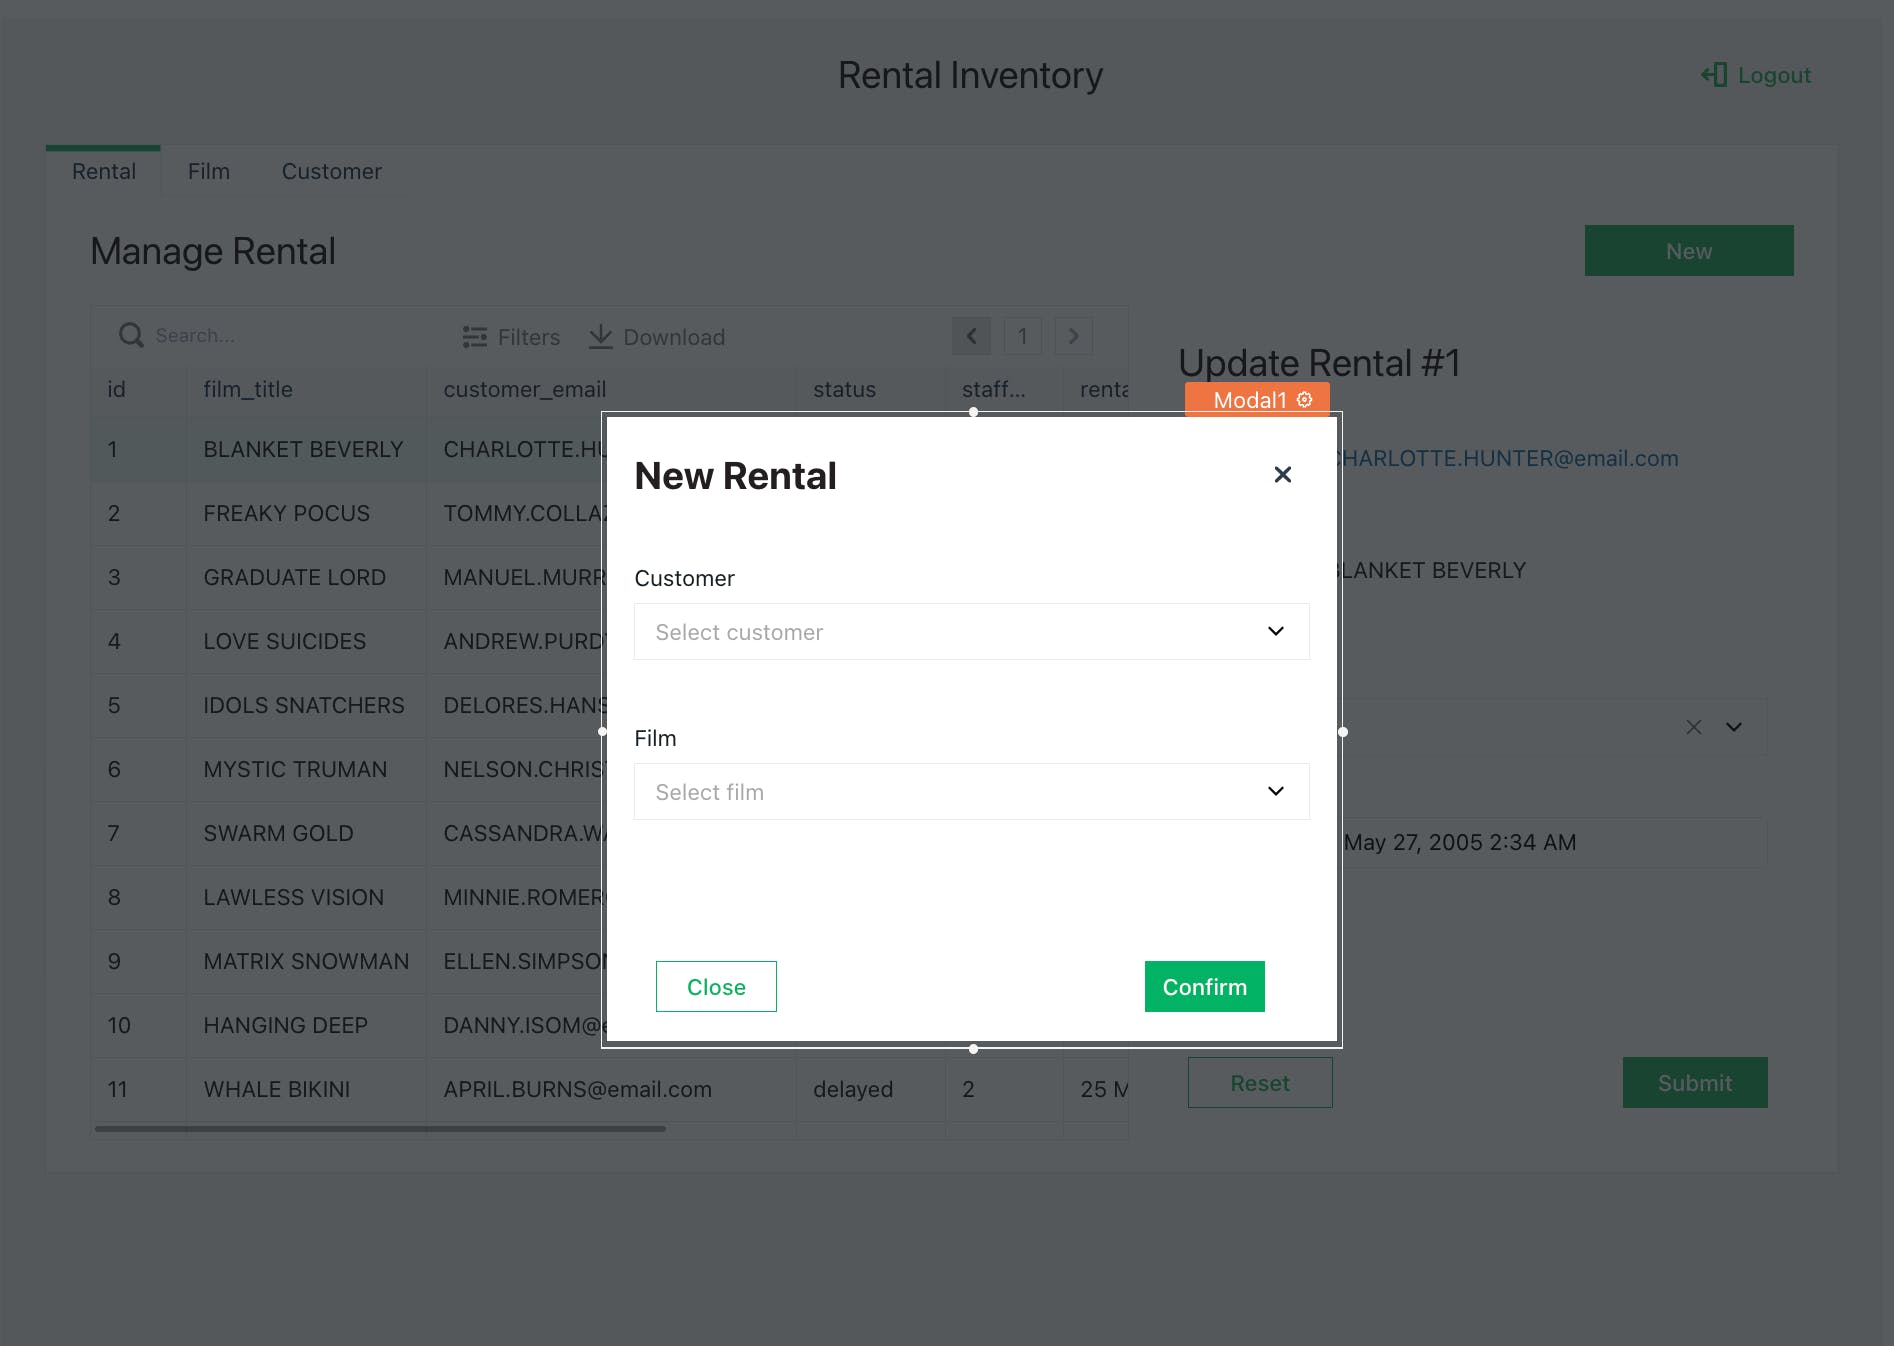The width and height of the screenshot is (1894, 1346).
Task: Open the table Filters icon
Action: coord(475,337)
